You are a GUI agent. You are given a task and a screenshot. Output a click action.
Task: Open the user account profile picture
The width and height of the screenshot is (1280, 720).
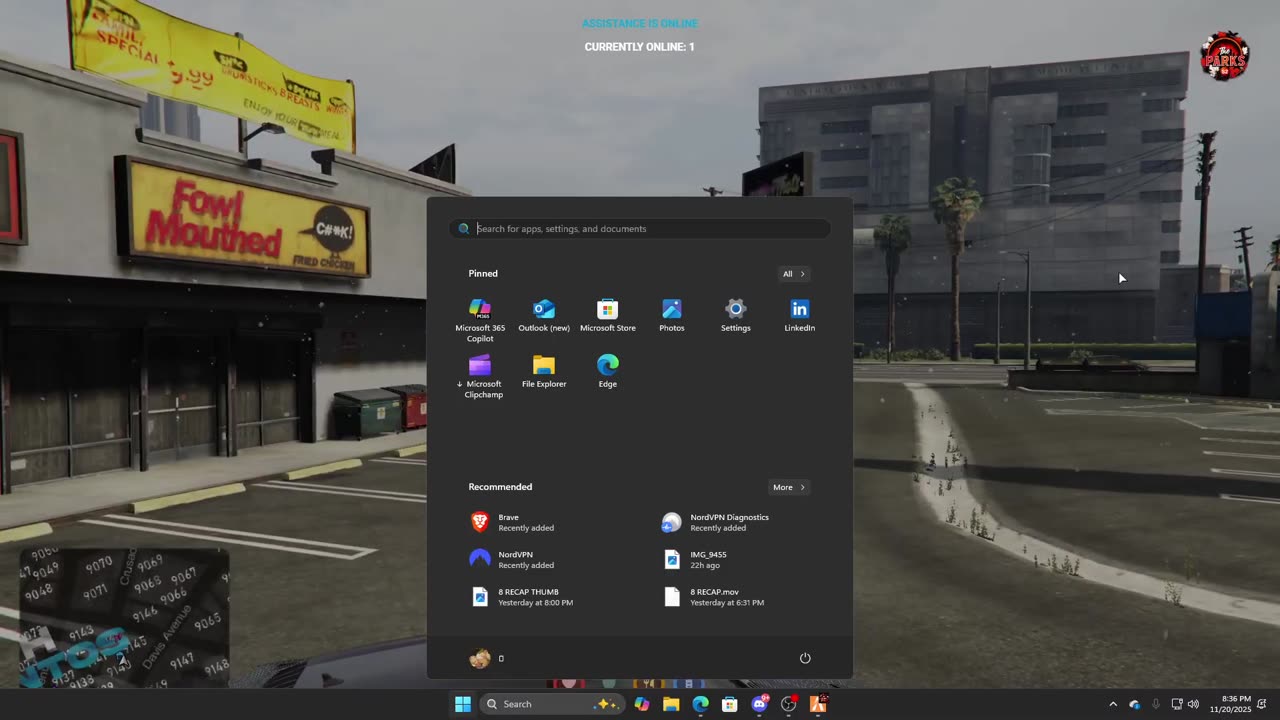[x=480, y=658]
